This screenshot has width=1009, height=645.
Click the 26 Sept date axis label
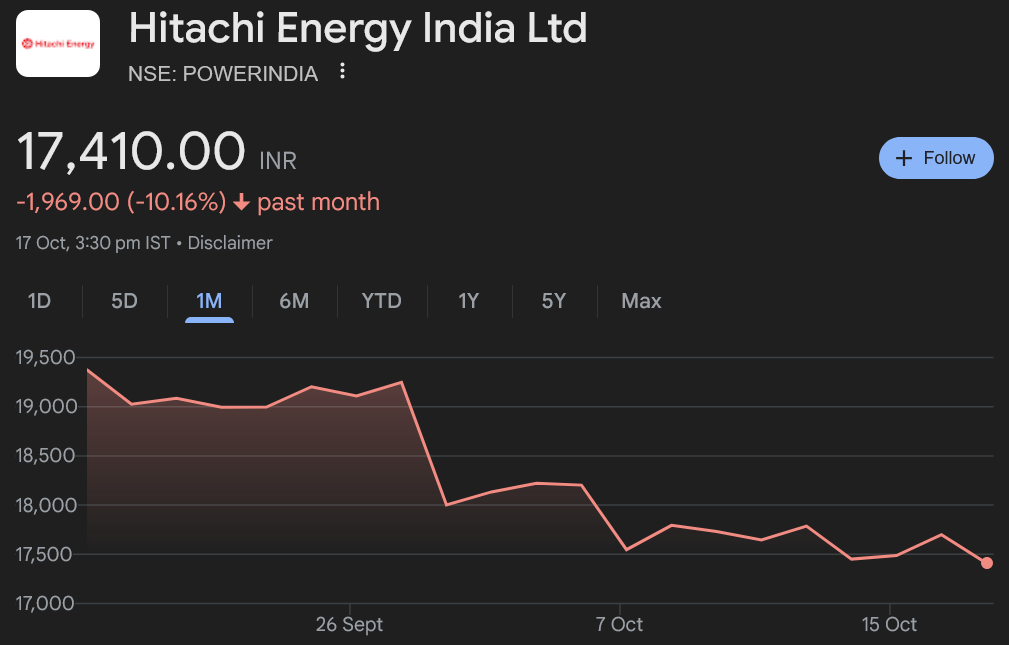coord(349,625)
